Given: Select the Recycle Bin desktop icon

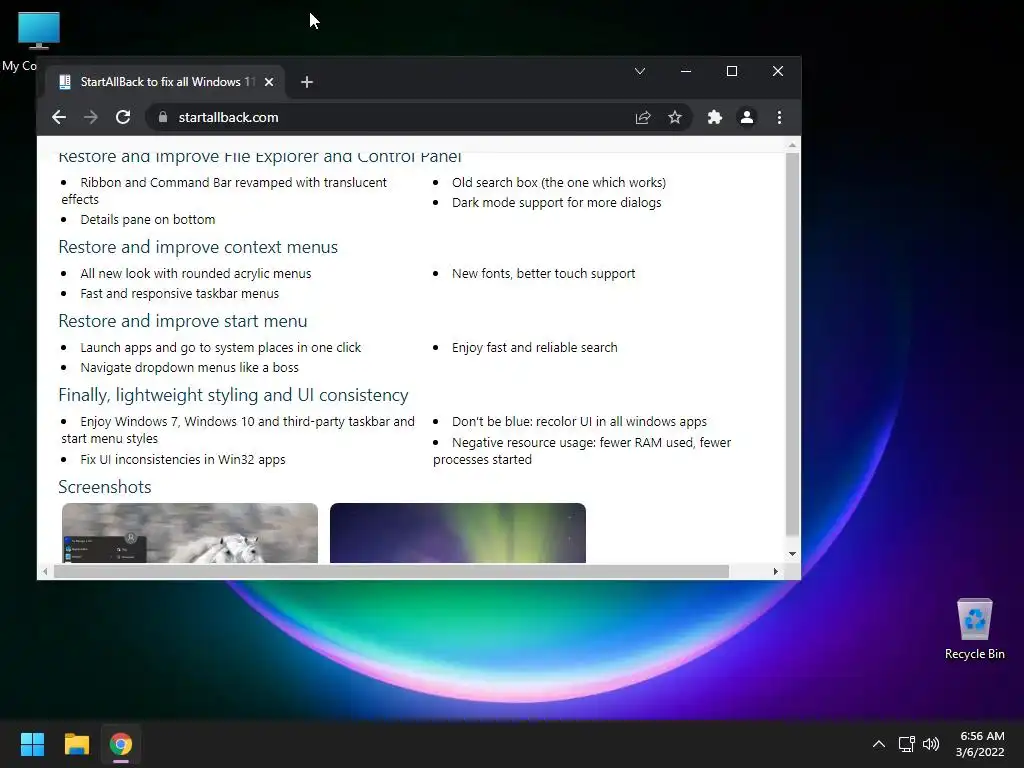Looking at the screenshot, I should (974, 628).
